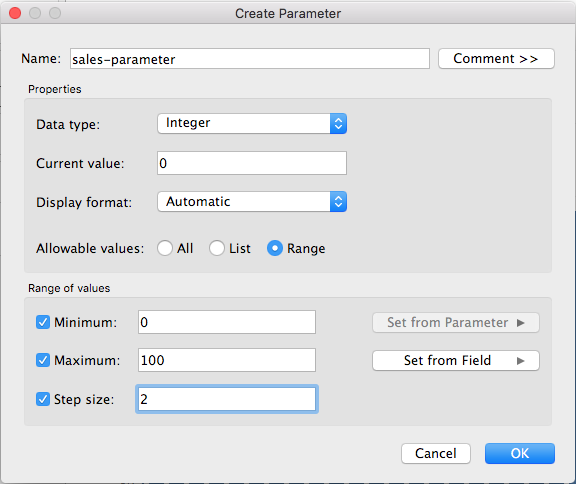Uncheck the Maximum checkbox
Screen dimensions: 576x484
click(x=43, y=360)
